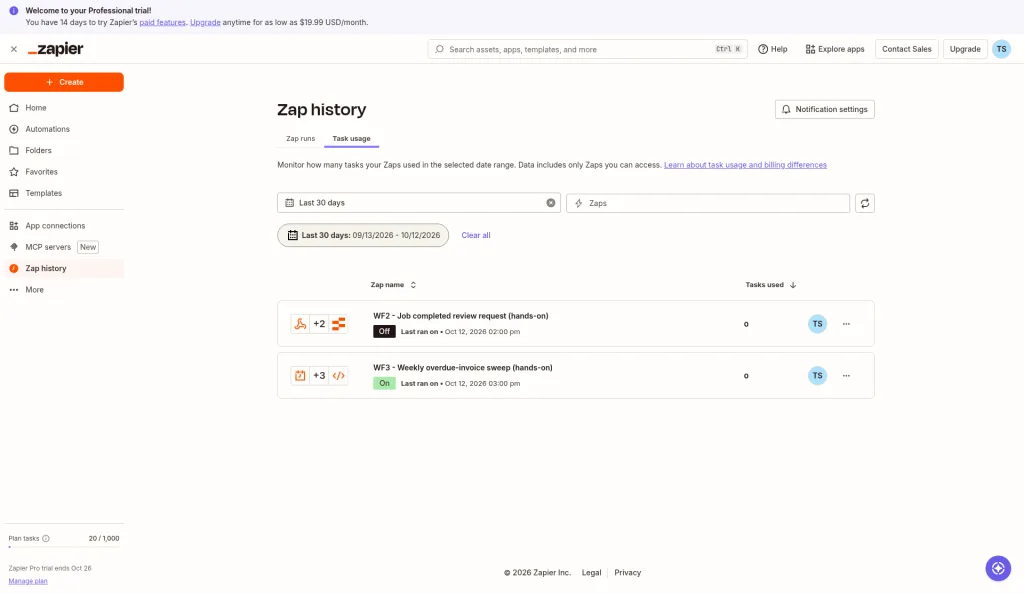Click TS owner avatar in WF3 row
The image size is (1024, 594).
[x=817, y=375]
